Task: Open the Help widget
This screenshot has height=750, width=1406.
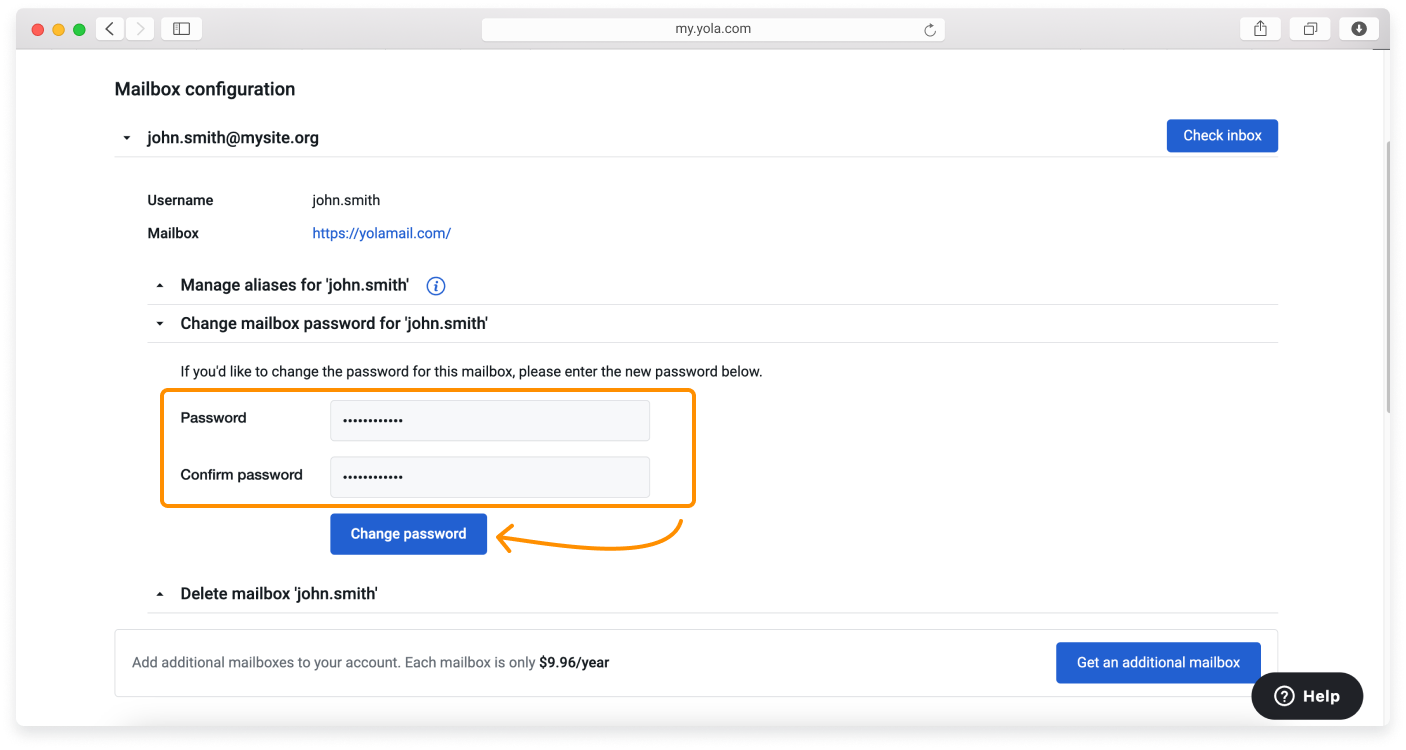Action: 1306,696
